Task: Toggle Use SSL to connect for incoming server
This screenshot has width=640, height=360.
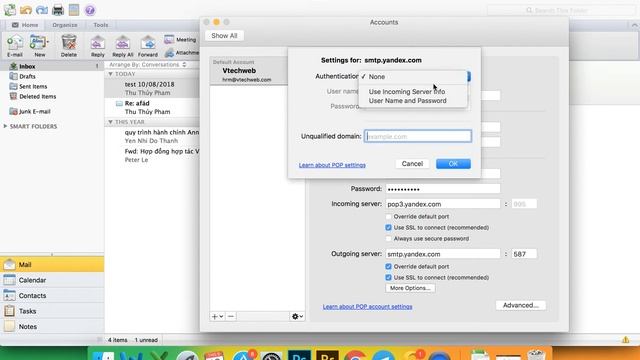Action: coord(388,228)
